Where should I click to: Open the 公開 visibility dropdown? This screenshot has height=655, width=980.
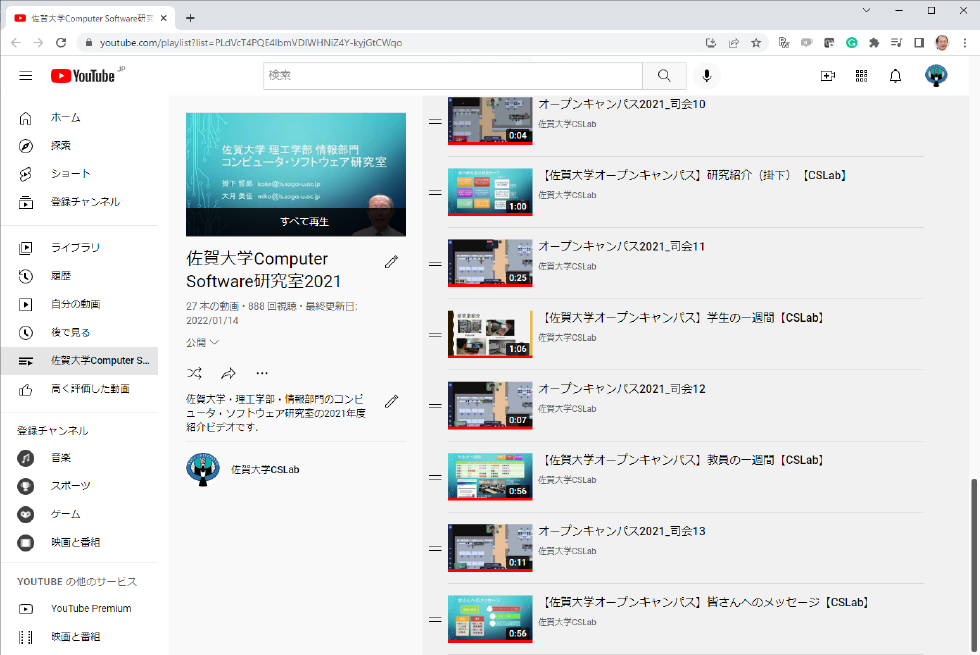point(202,342)
